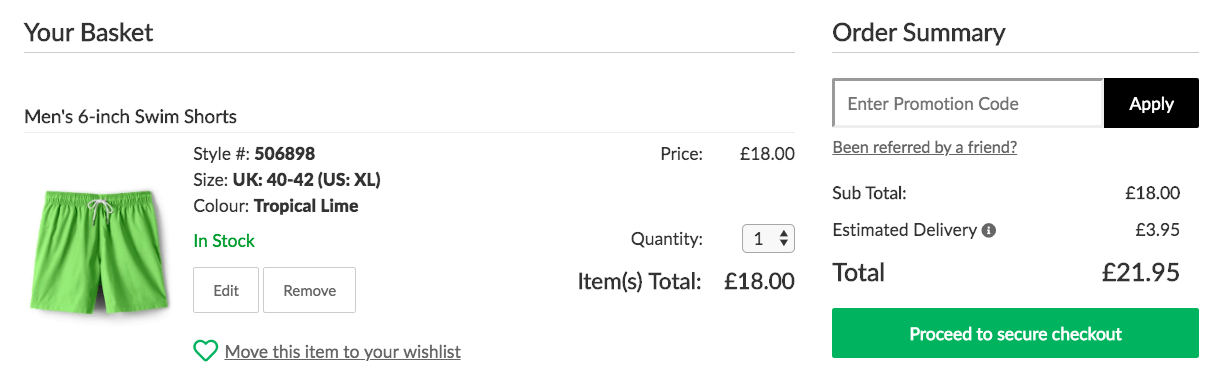Click the Men's 6-inch Swim Shorts title

(x=130, y=116)
